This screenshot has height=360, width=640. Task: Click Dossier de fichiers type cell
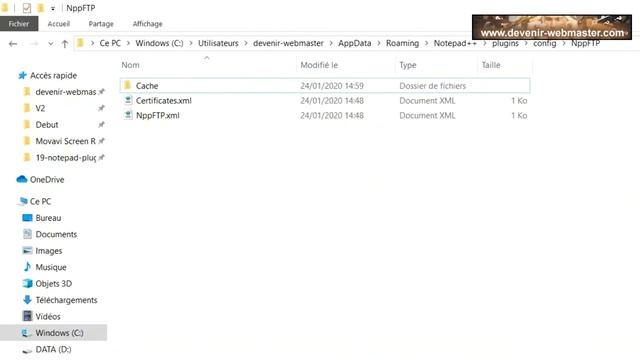[x=432, y=86]
